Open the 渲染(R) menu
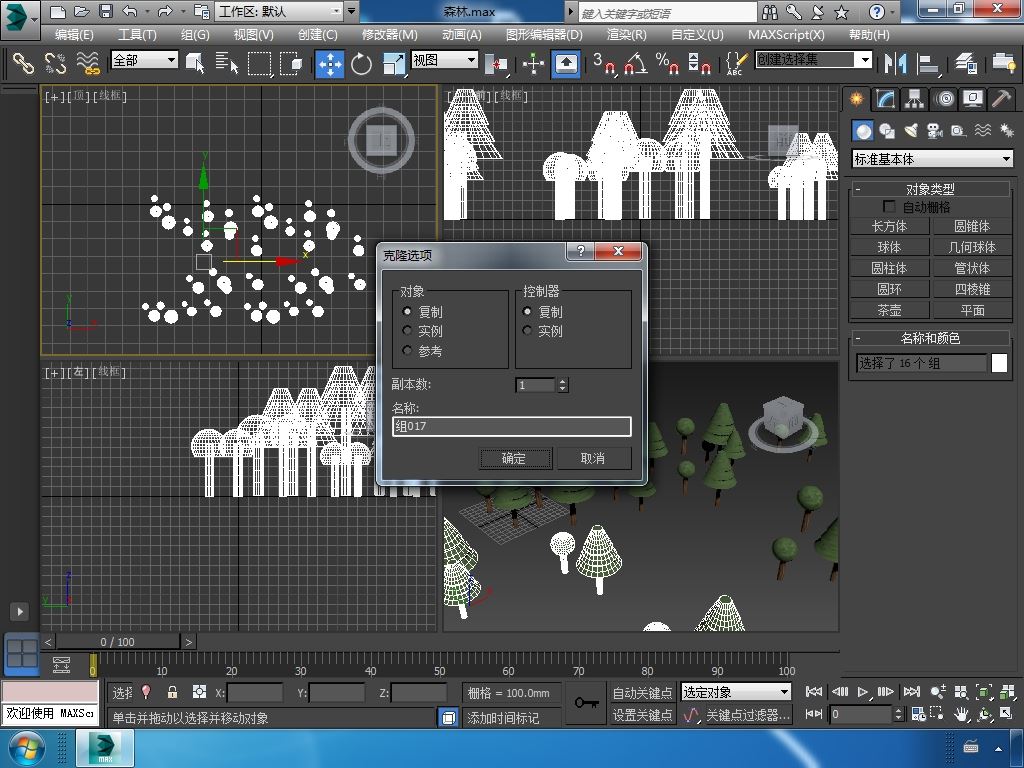1024x768 pixels. pos(626,34)
